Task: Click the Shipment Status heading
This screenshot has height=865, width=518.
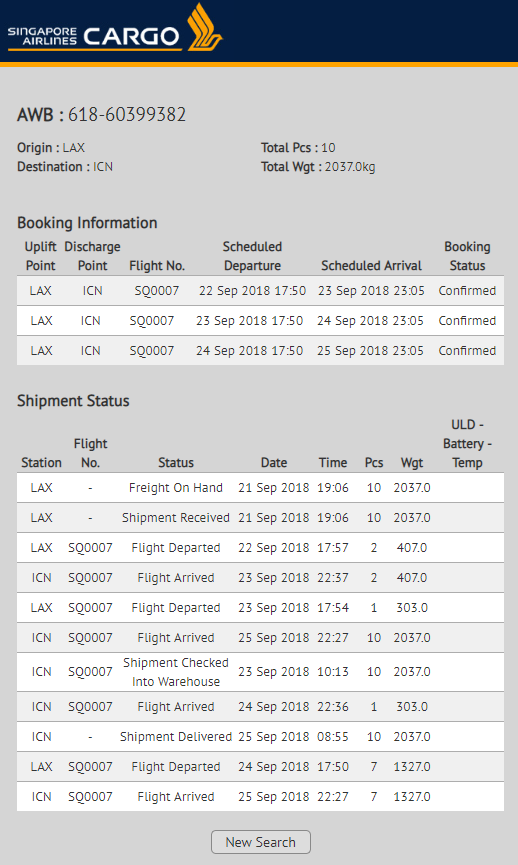Action: (x=73, y=401)
